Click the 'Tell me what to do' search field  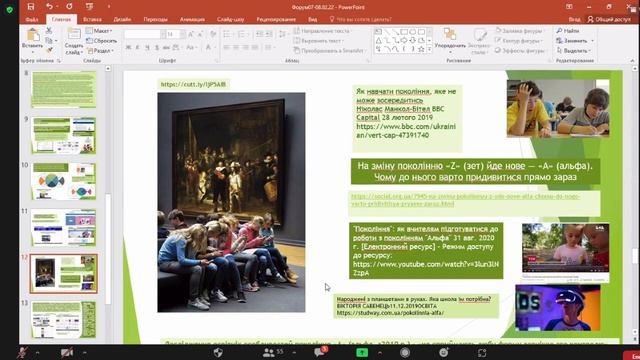[360, 19]
